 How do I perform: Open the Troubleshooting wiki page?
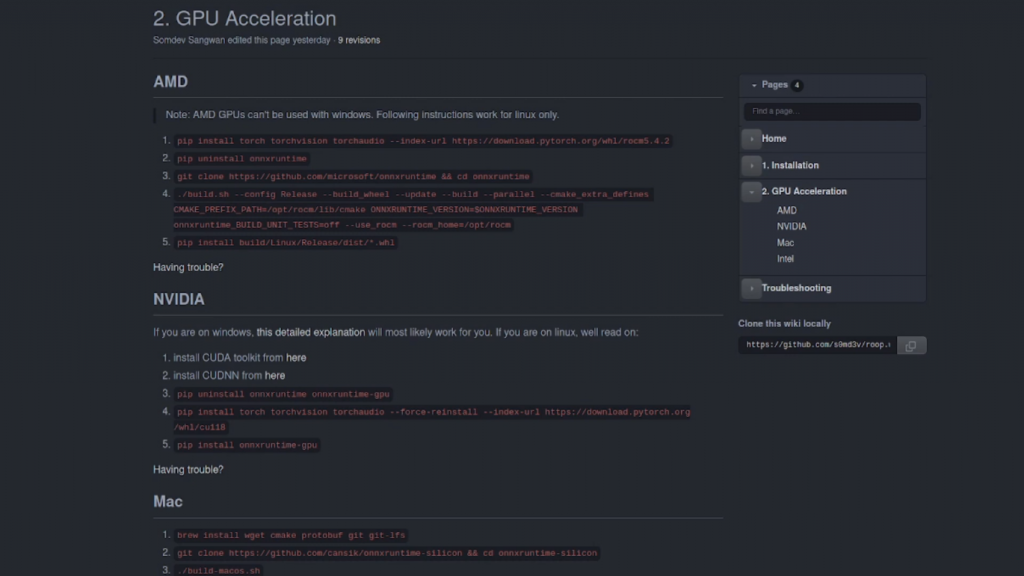[x=796, y=288]
